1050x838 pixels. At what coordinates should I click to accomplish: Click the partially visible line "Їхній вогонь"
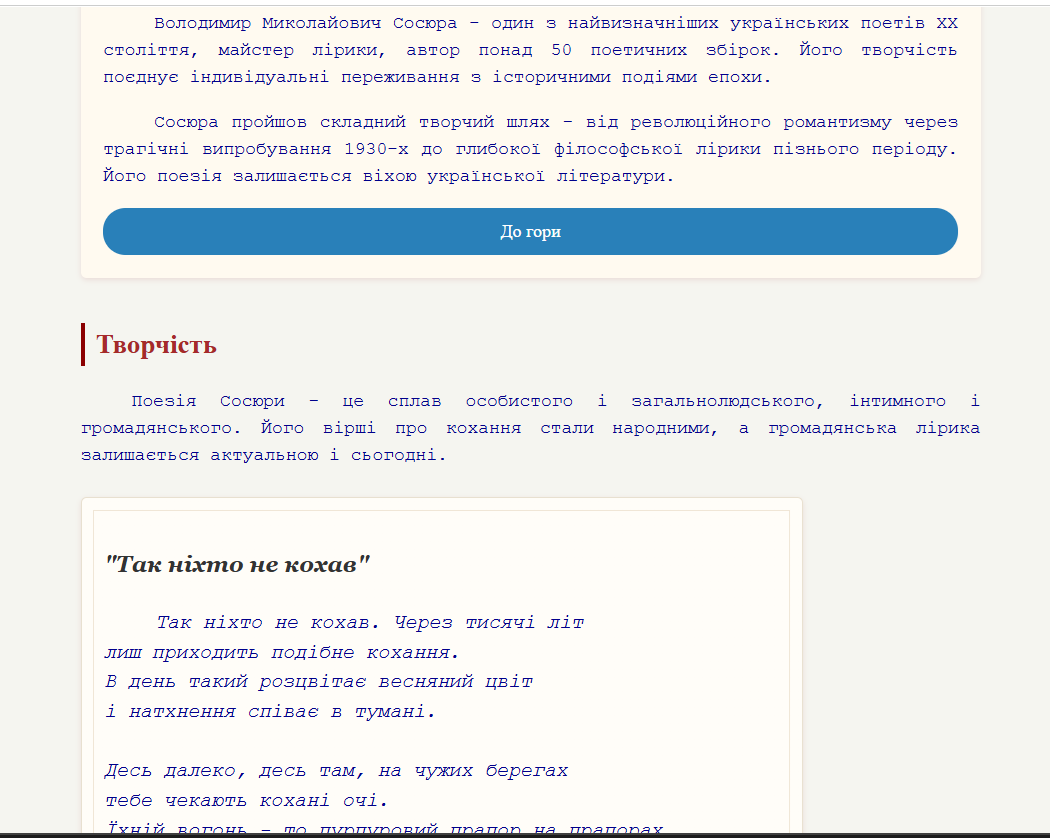tap(384, 828)
